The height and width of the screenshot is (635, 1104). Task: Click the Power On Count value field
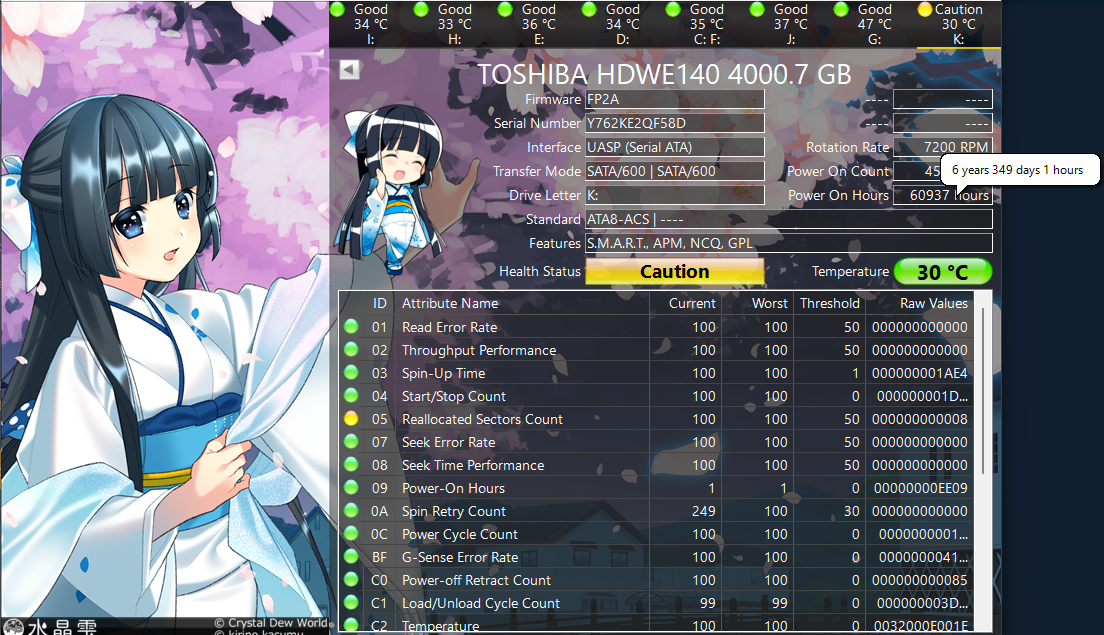pos(918,171)
